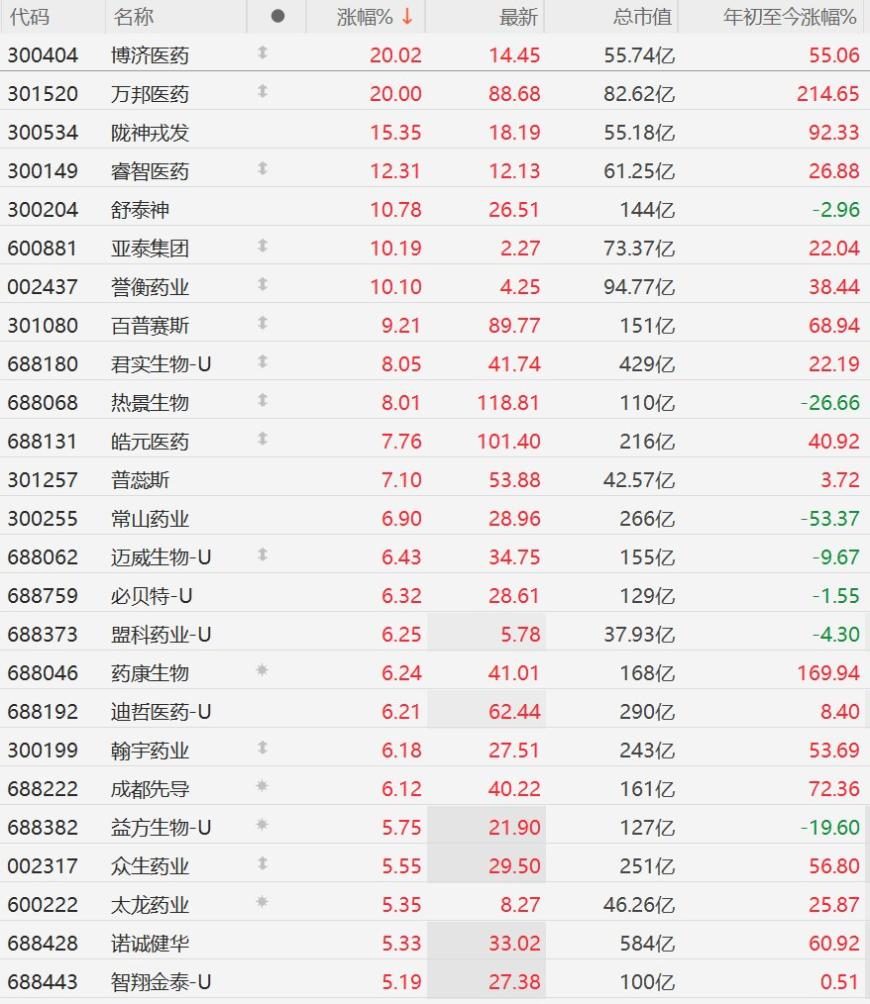Click the 584亿 market cap cell
870x1004 pixels.
(647, 943)
